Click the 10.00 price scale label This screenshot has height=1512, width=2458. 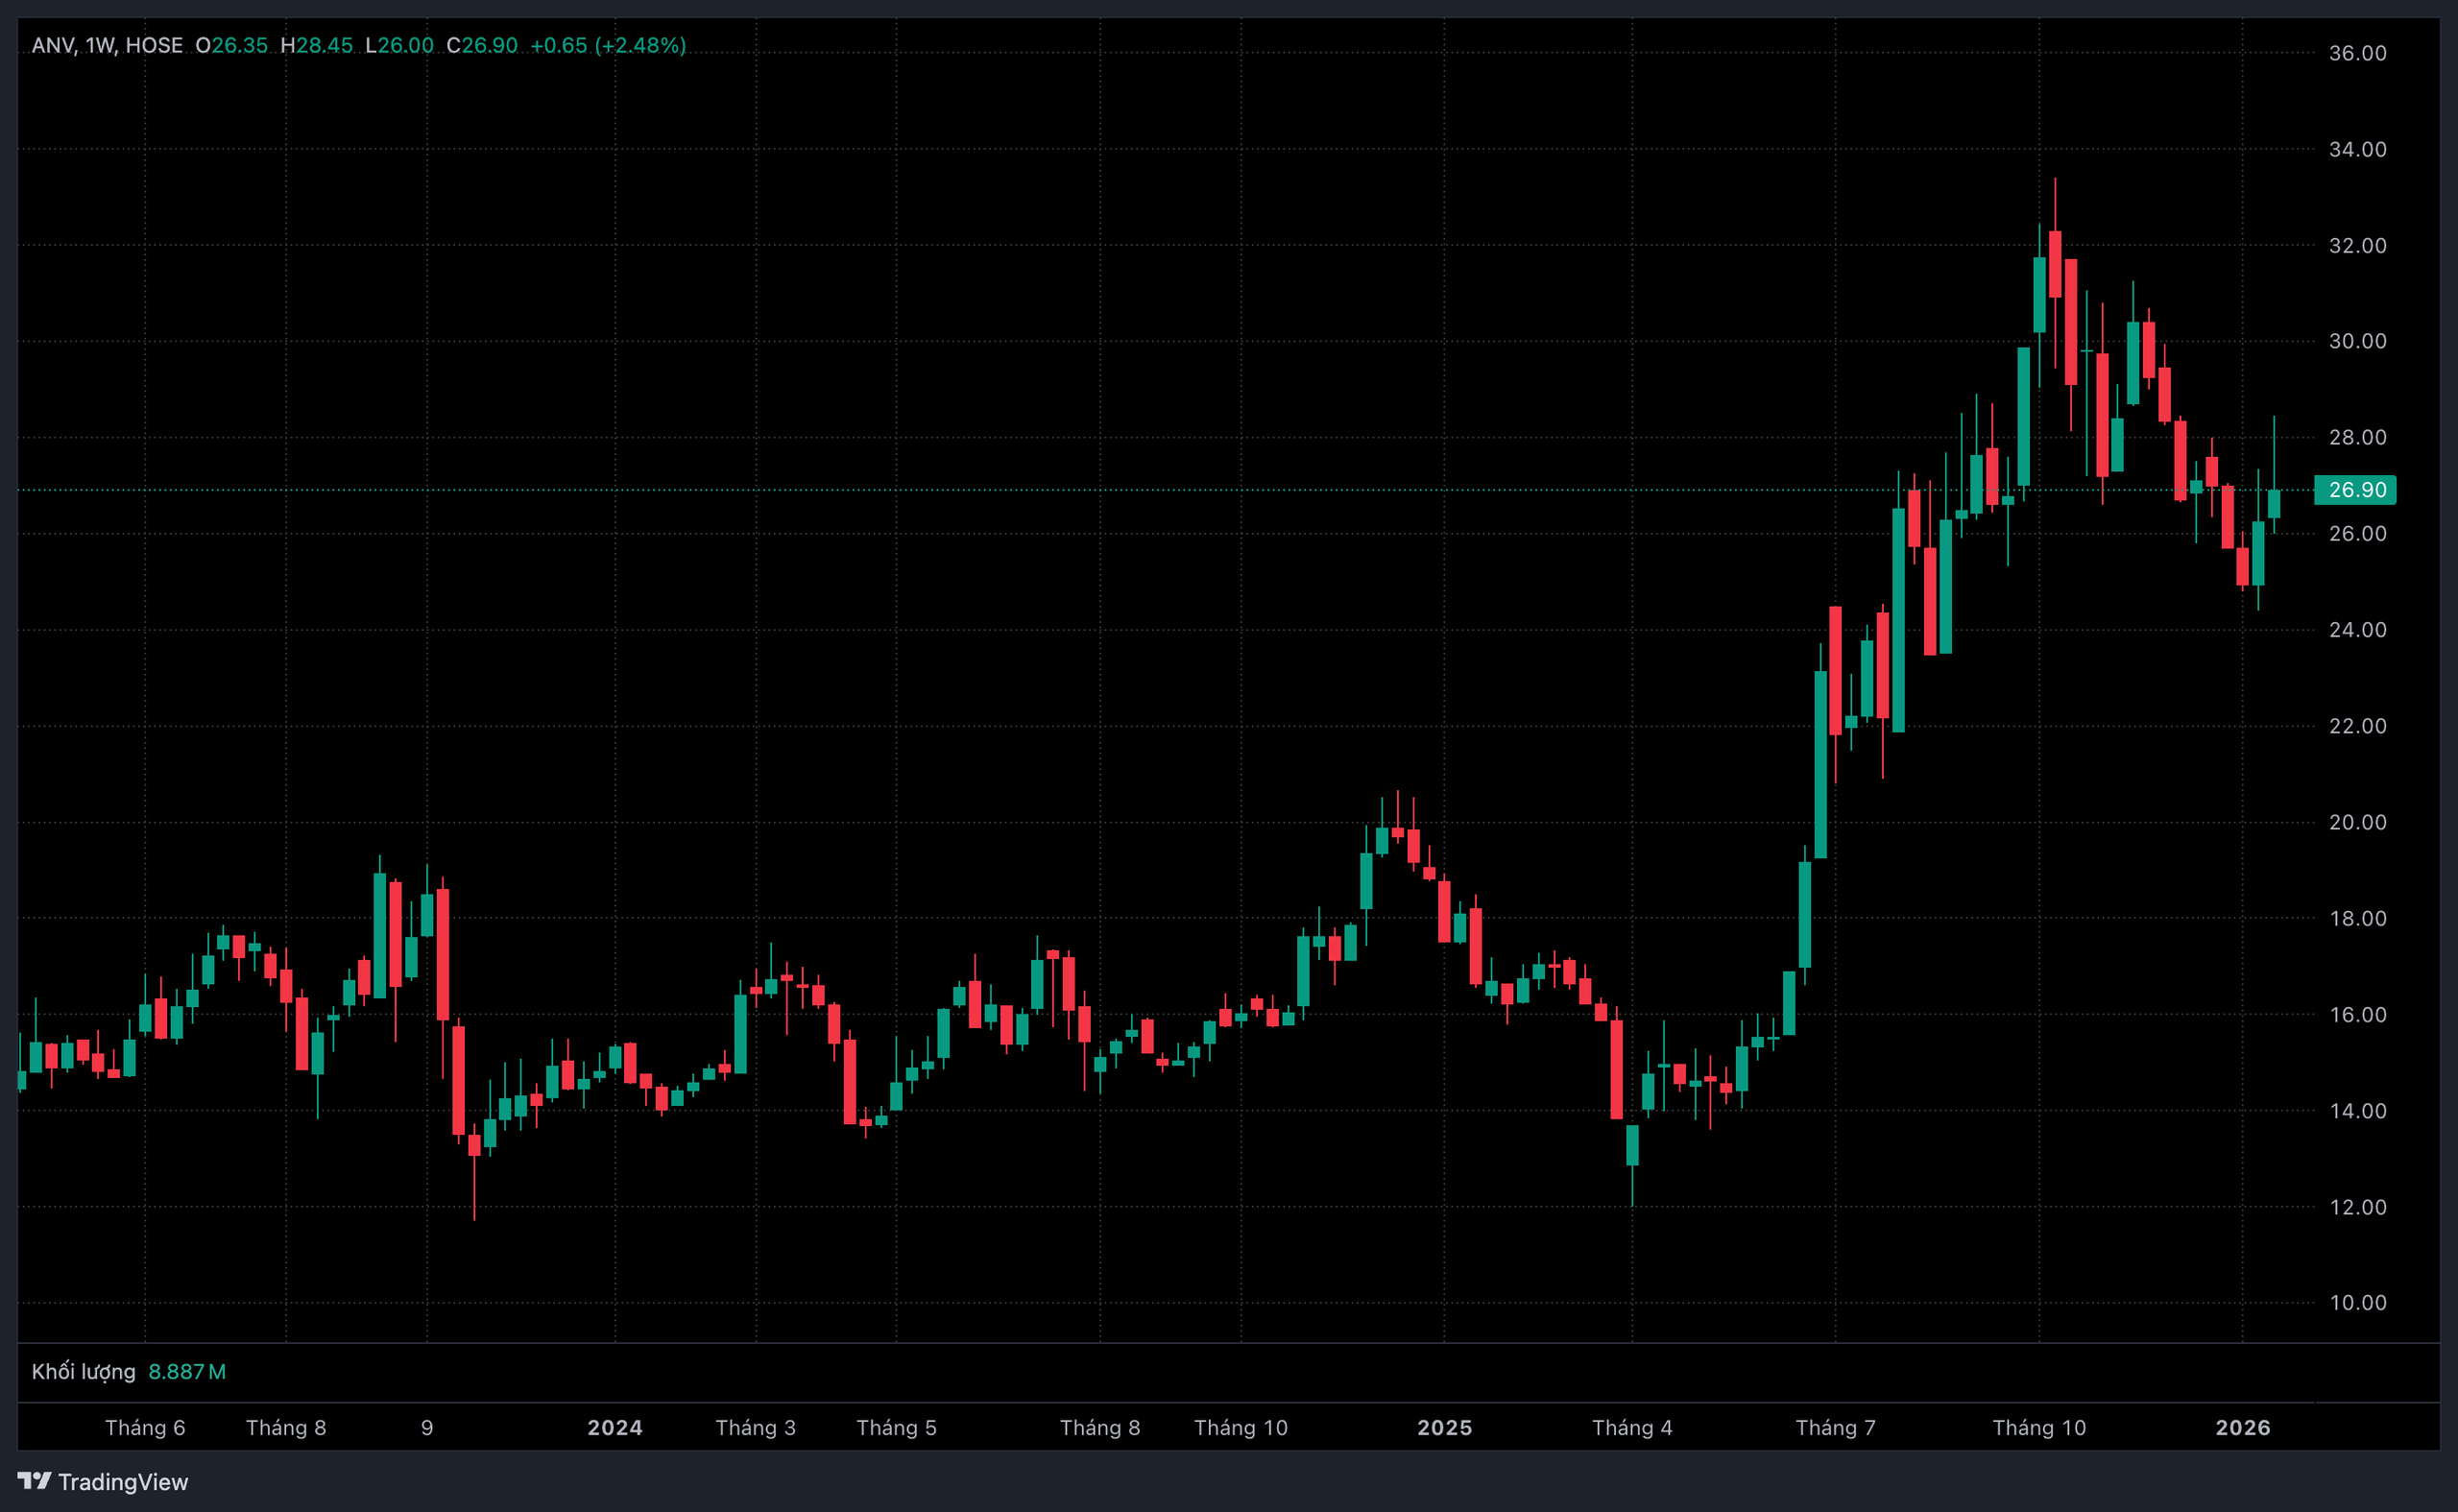[2357, 1302]
